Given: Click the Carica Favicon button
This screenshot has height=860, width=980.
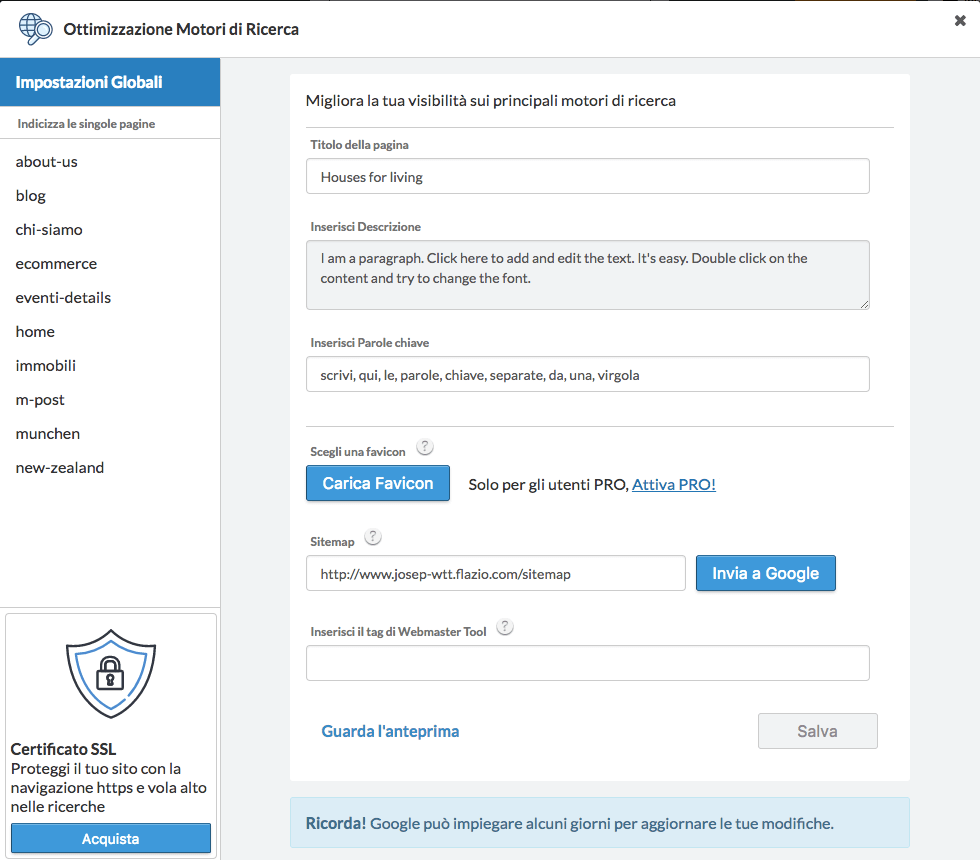Looking at the screenshot, I should (378, 483).
